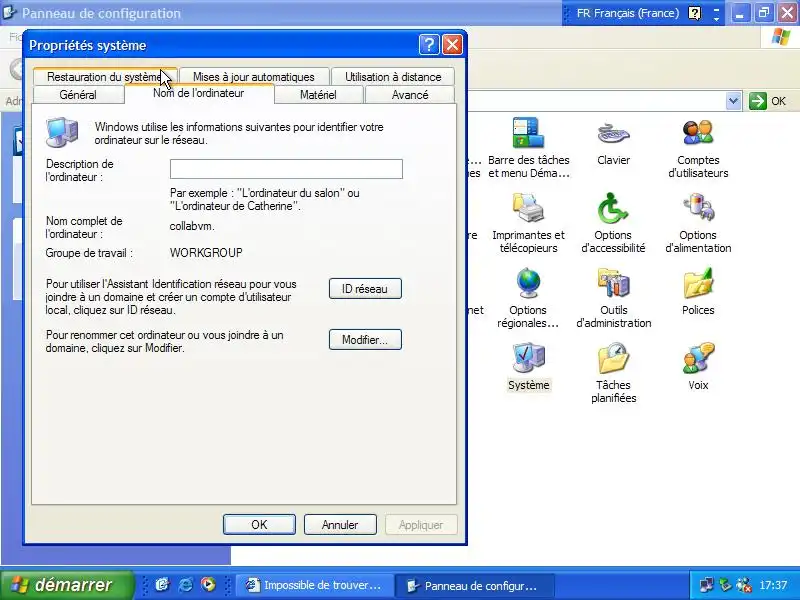This screenshot has width=800, height=600.
Task: Switch to the Général tab
Action: (x=78, y=94)
